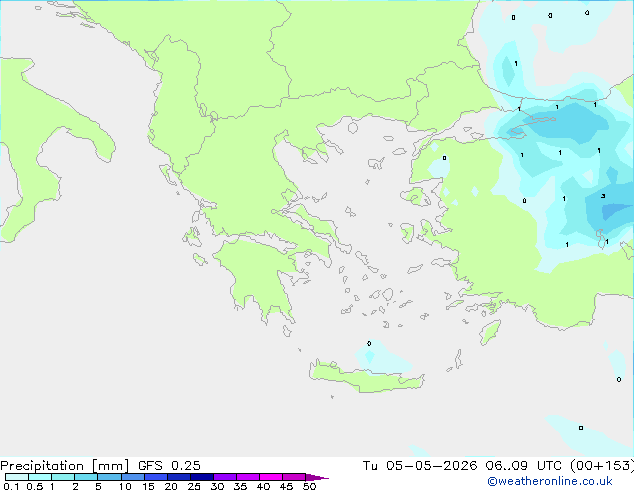Click the 'GFS 0.25' model label
The height and width of the screenshot is (490, 634).
[169, 466]
